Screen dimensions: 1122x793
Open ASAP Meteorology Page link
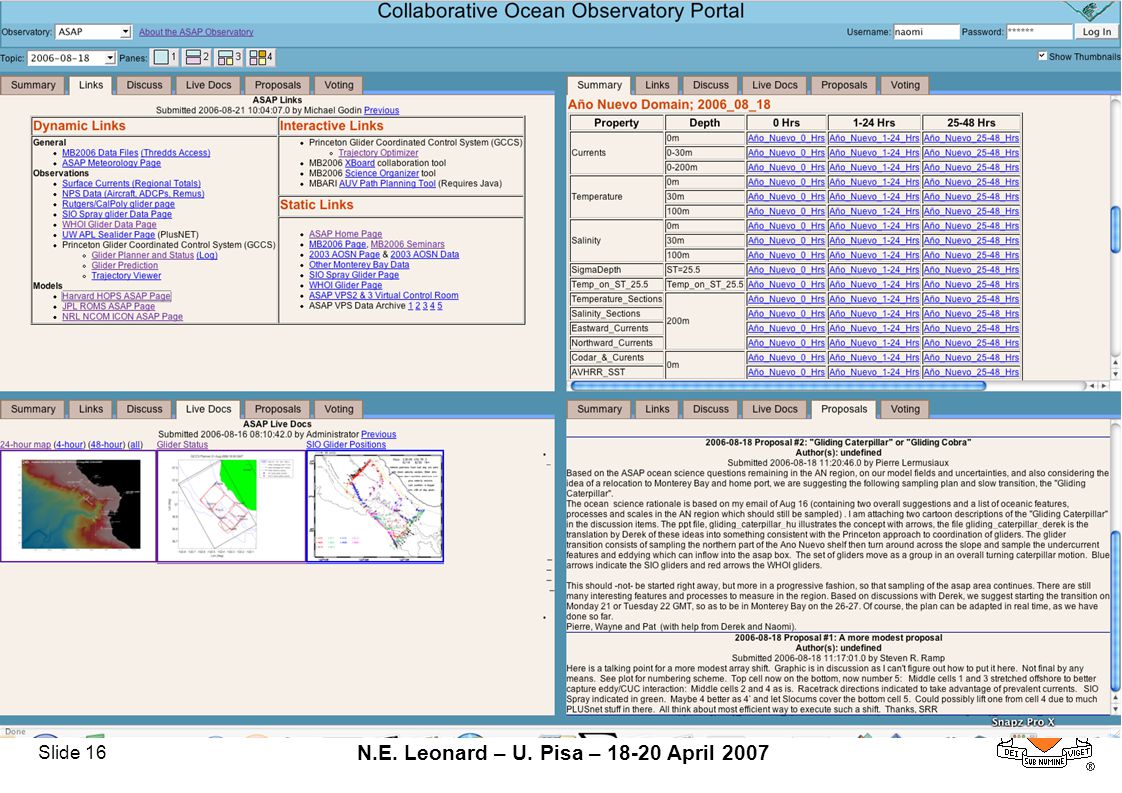point(111,163)
